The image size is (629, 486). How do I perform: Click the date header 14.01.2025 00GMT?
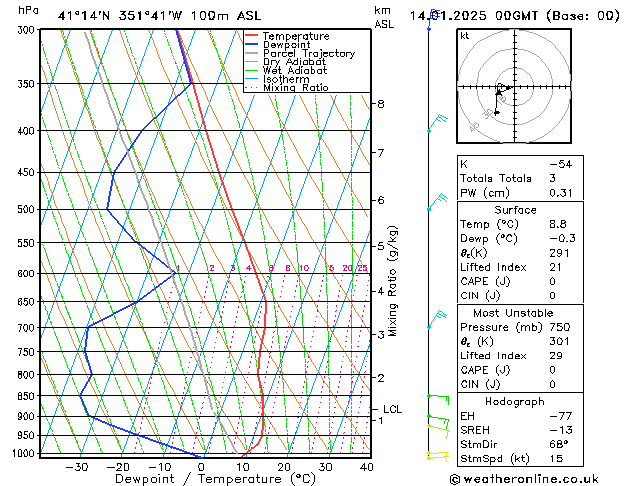(x=474, y=16)
